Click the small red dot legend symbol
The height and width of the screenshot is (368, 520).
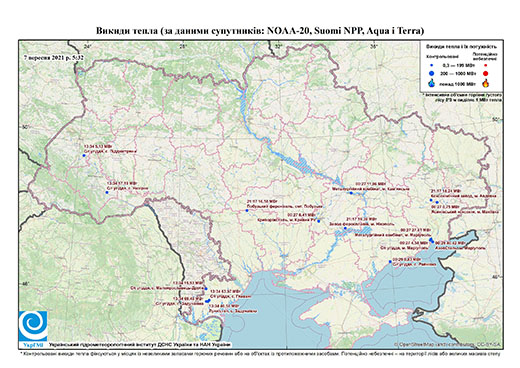click(x=485, y=65)
